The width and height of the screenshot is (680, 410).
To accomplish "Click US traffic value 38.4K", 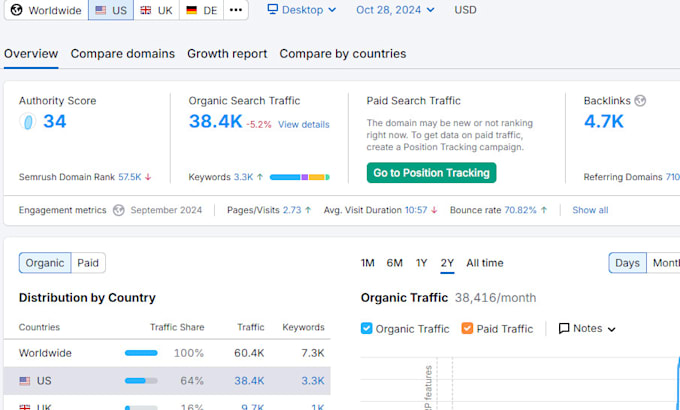I will (249, 381).
